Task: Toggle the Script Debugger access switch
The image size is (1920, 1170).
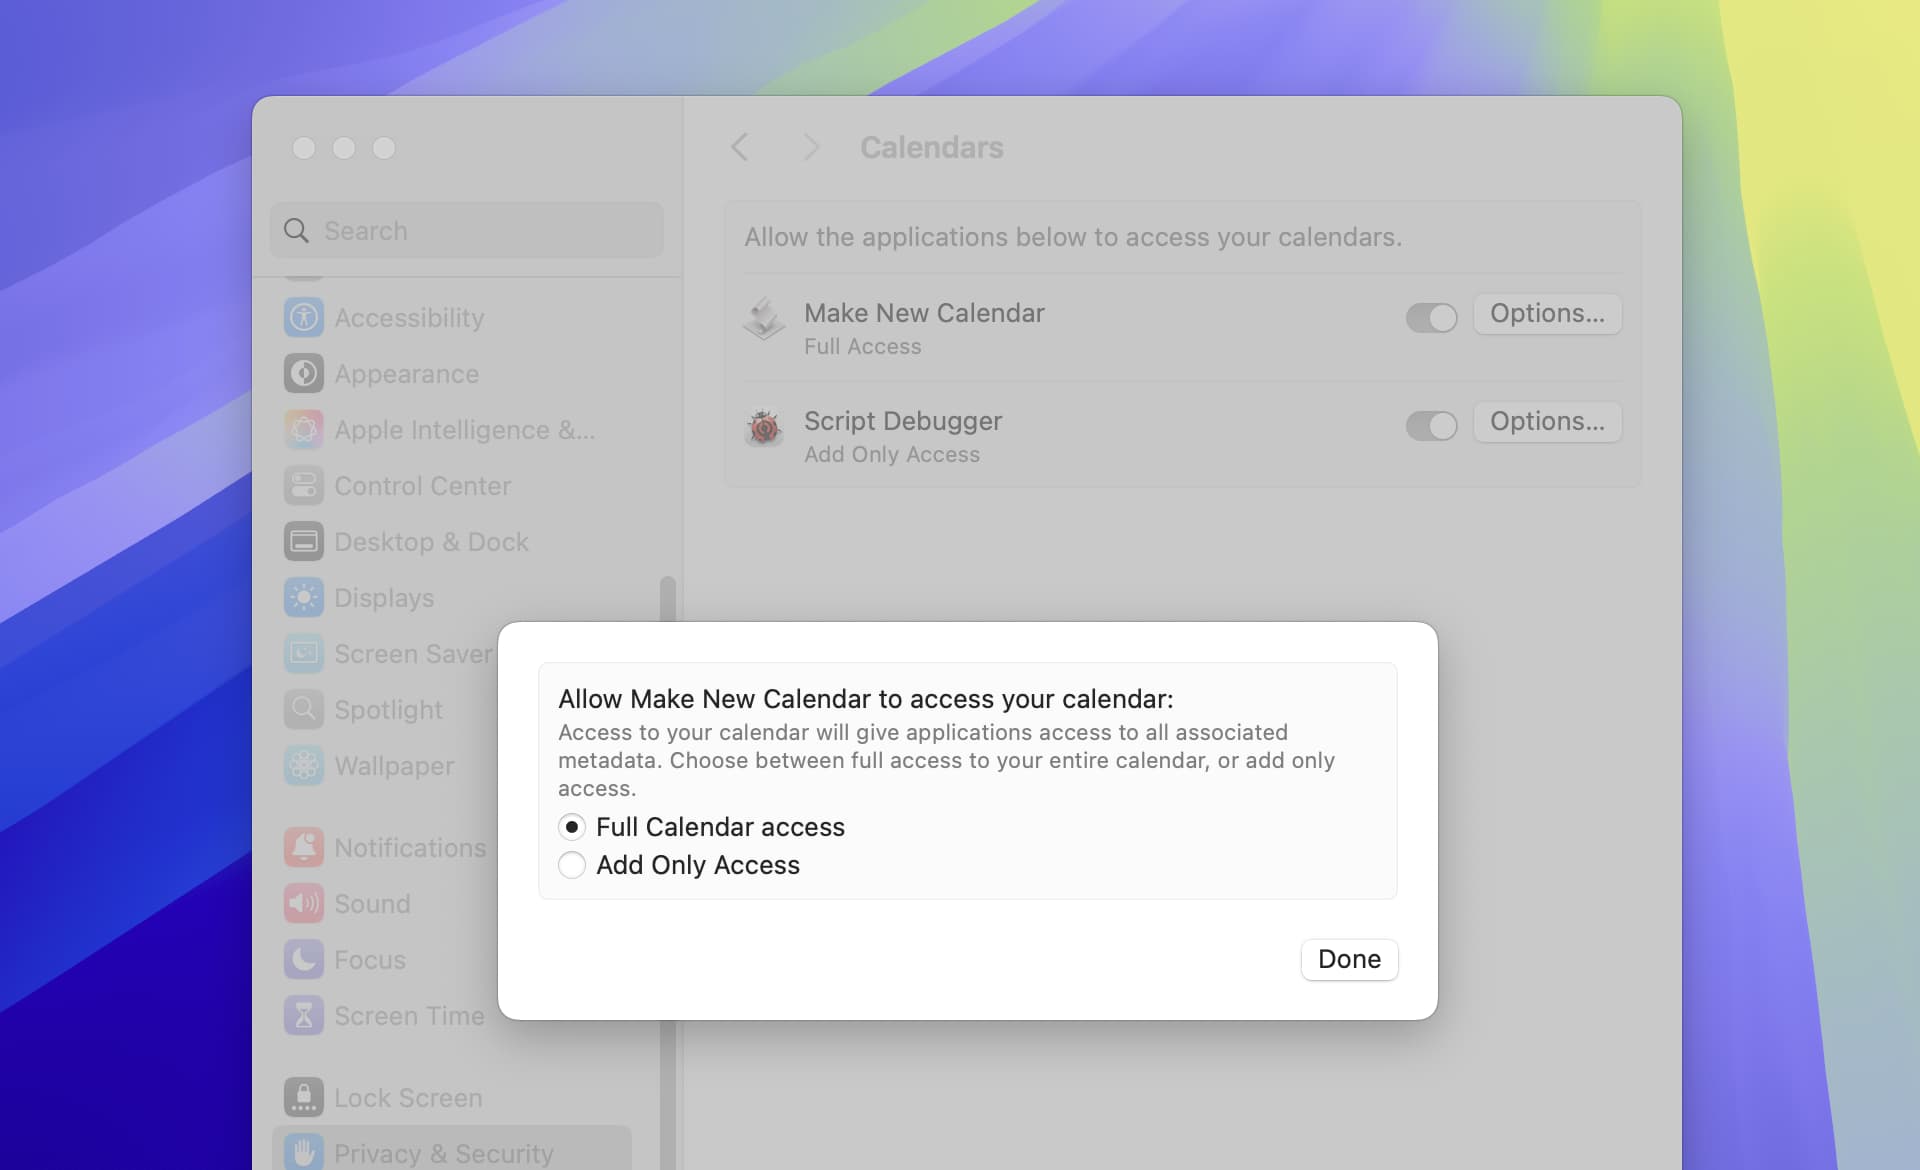Action: (x=1431, y=426)
